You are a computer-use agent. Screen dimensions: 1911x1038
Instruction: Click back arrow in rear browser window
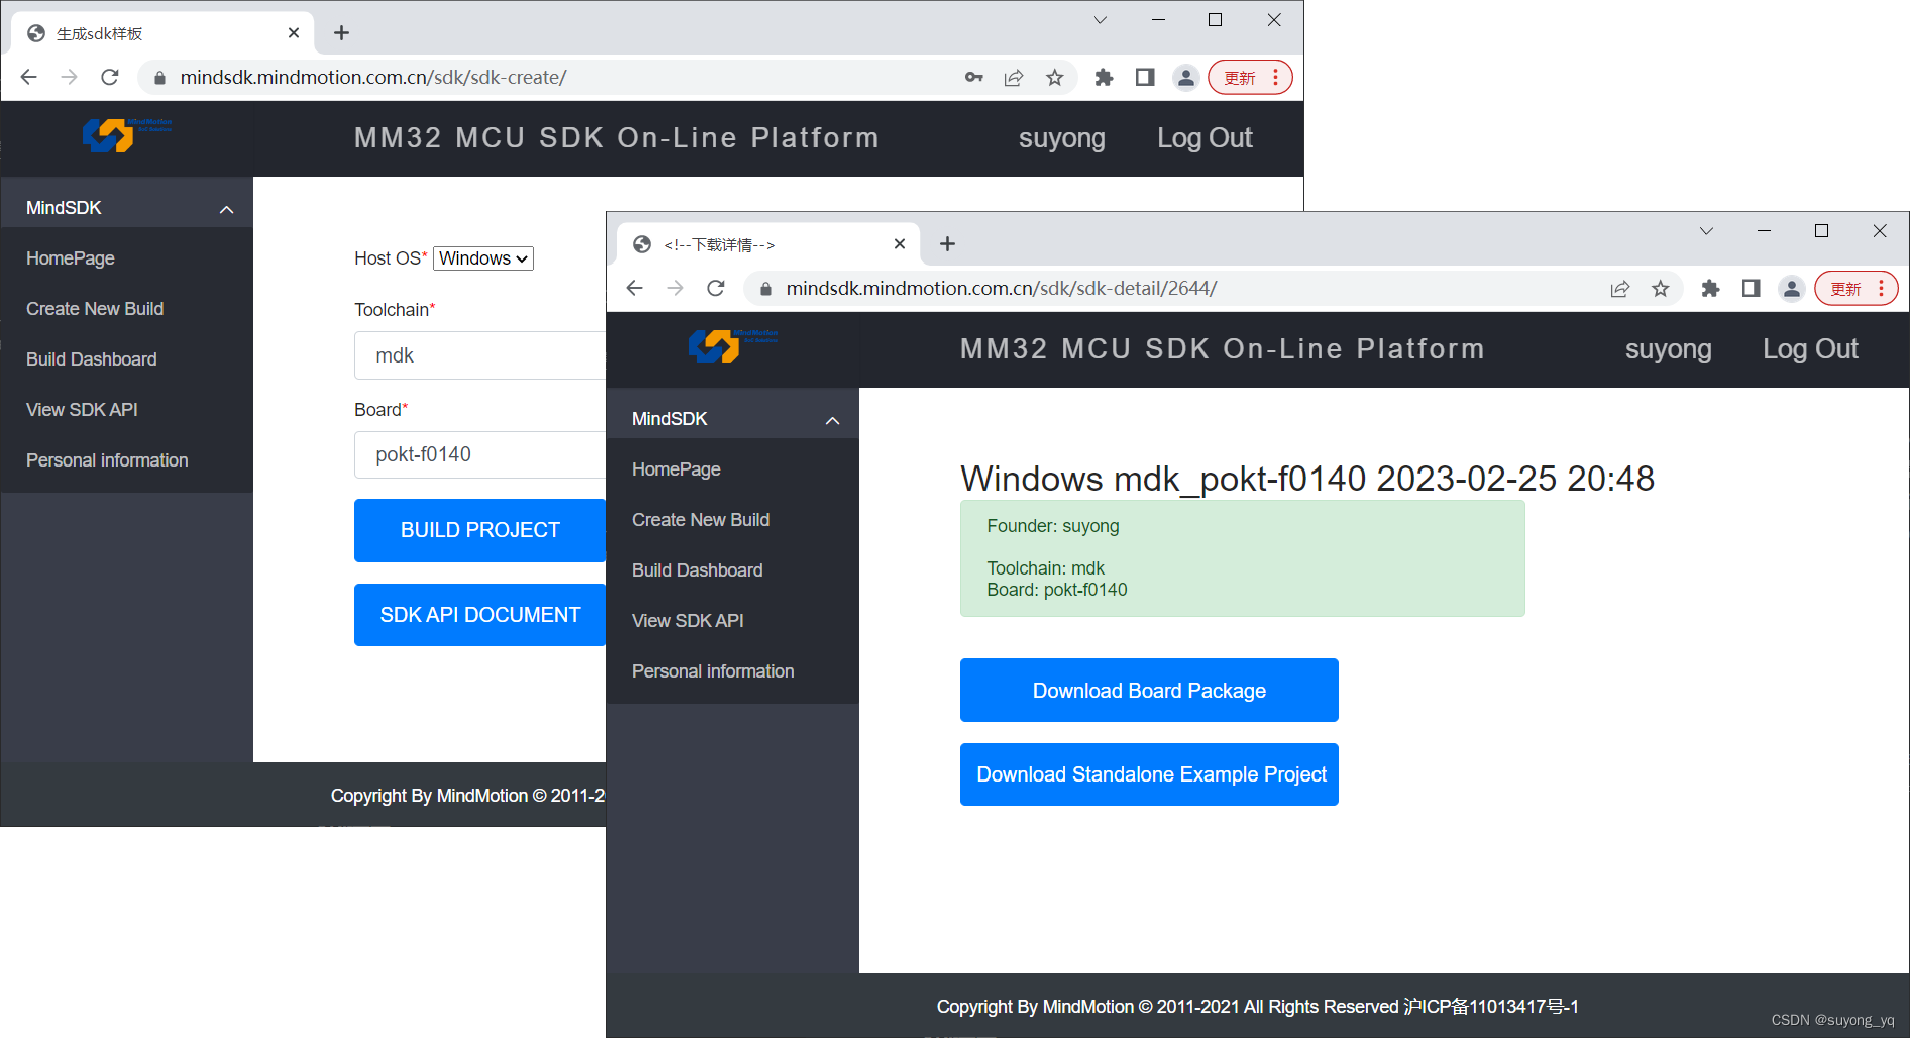point(29,77)
